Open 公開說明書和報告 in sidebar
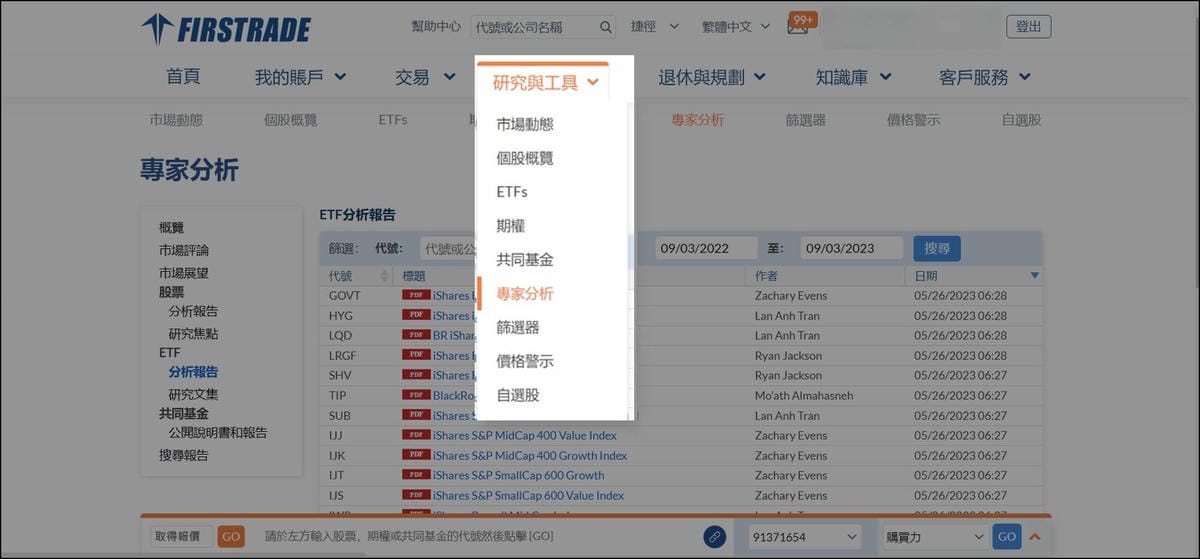 click(218, 433)
